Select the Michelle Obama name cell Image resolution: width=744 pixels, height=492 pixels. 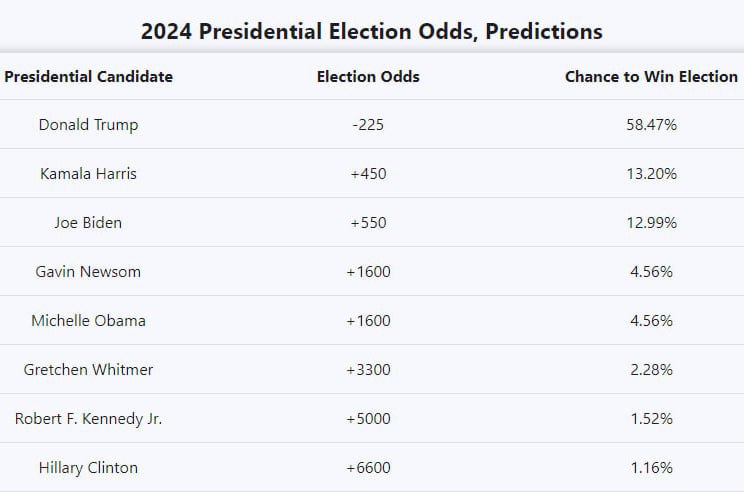tap(88, 321)
